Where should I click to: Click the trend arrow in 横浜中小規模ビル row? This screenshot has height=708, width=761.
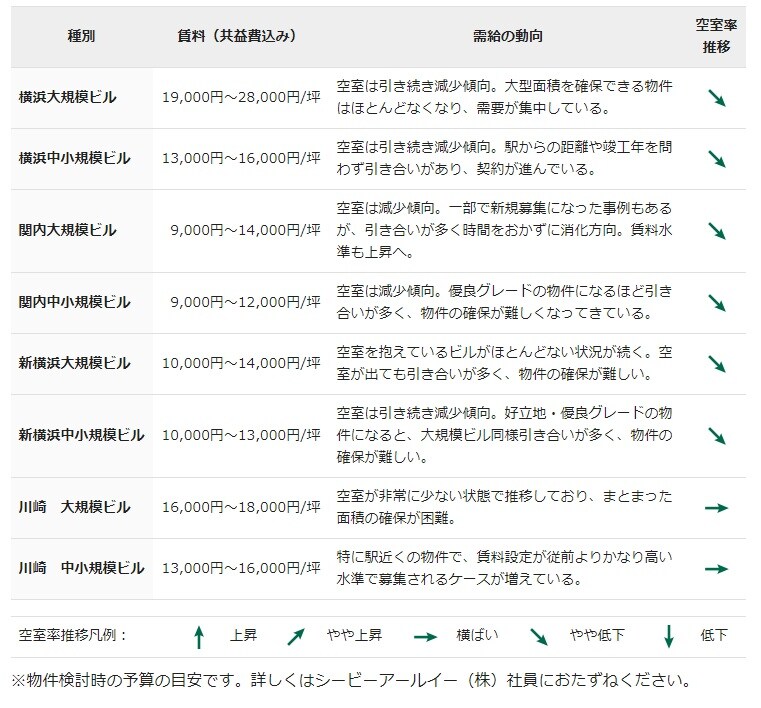[x=716, y=159]
